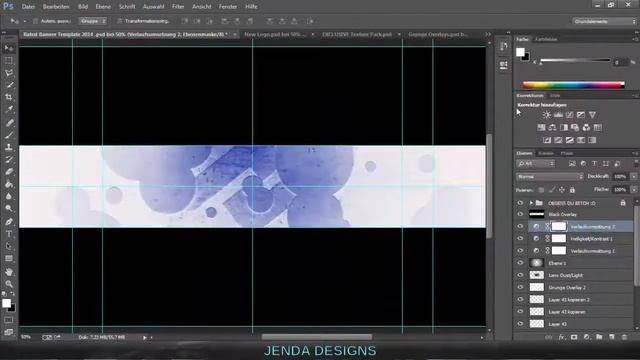Open the Normal blend mode dropdown
Viewport: 640px width, 360px height.
point(550,177)
